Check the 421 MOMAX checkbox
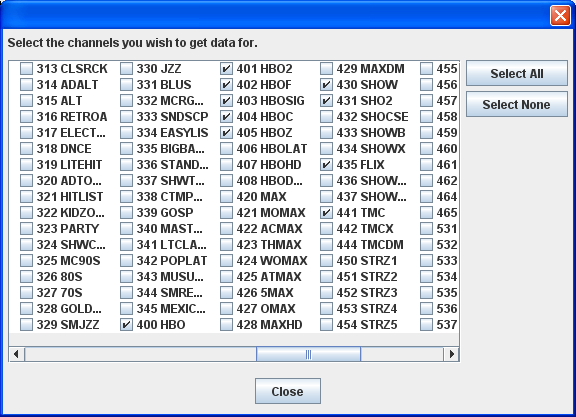Screen dimensions: 576x417 226,213
